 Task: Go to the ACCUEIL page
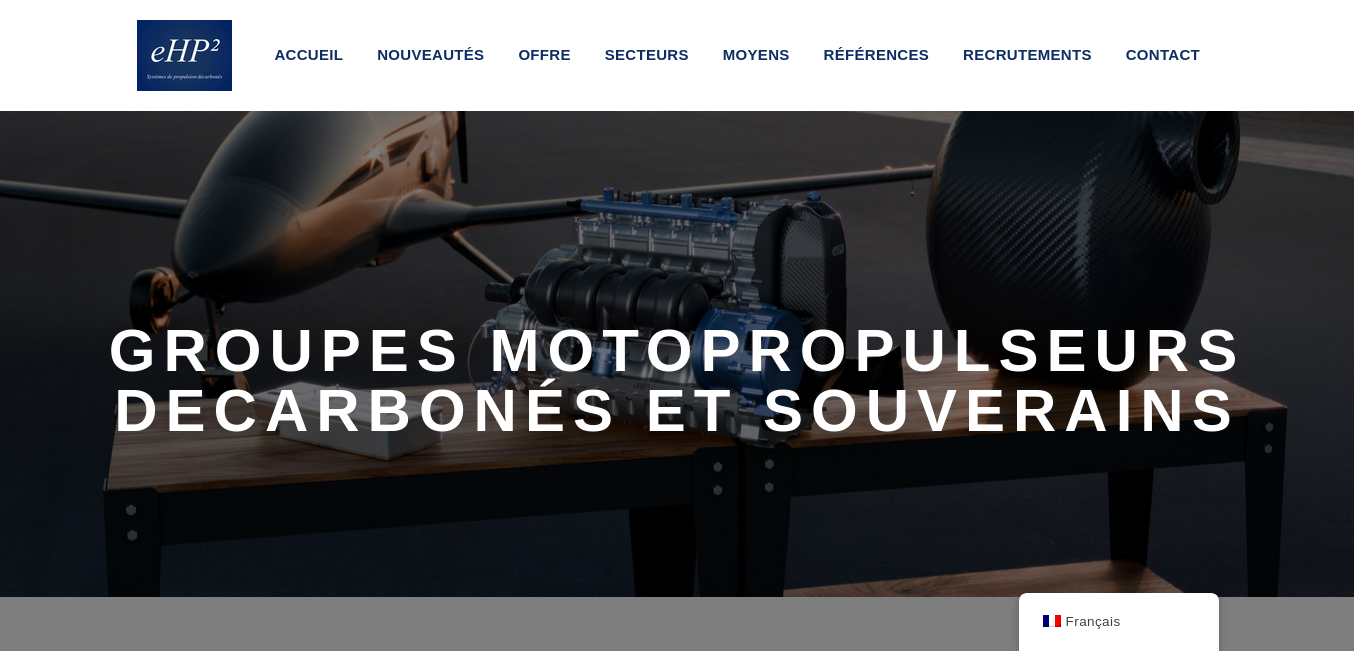pos(308,55)
